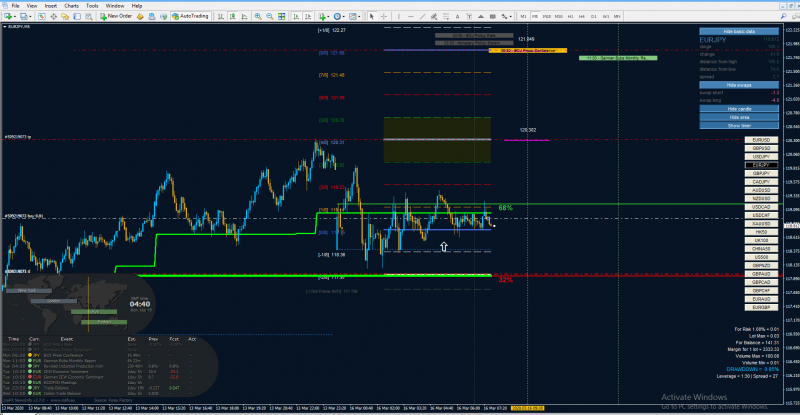Draw a horizontal line
800x415 pixels.
411,16
